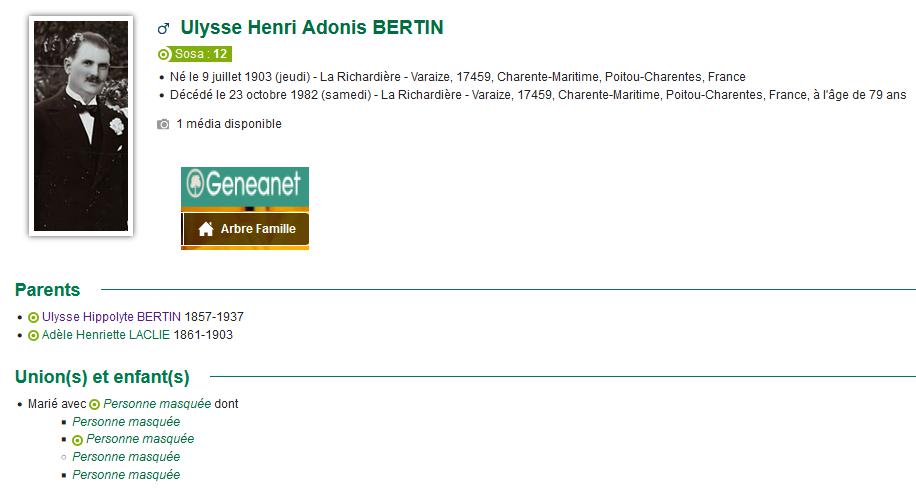Screen dimensions: 916x490
Task: Click the camera icon beside media count
Action: pyautogui.click(x=163, y=124)
